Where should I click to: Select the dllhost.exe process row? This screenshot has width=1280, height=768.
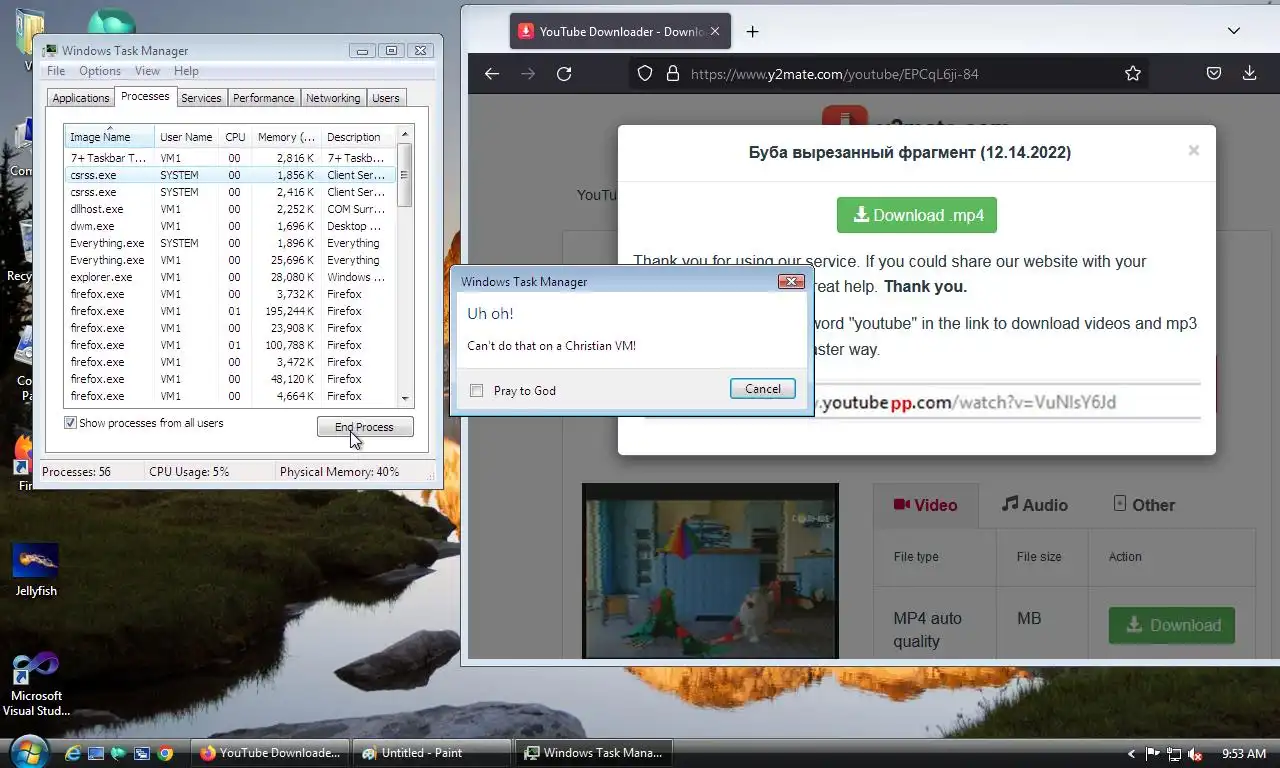[230, 209]
